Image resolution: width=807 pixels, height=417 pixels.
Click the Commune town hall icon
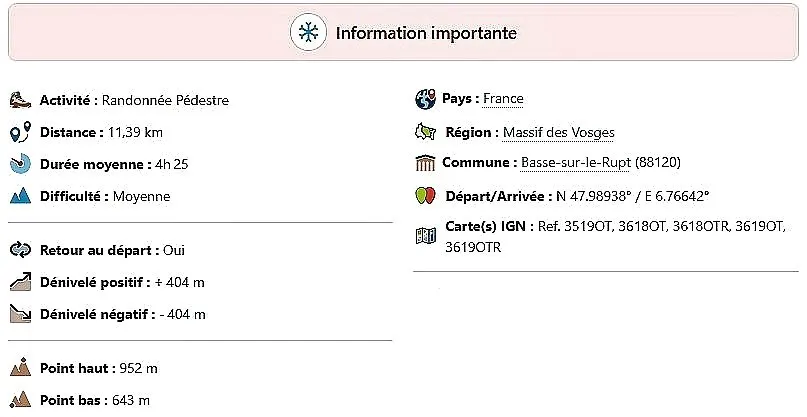pyautogui.click(x=425, y=163)
